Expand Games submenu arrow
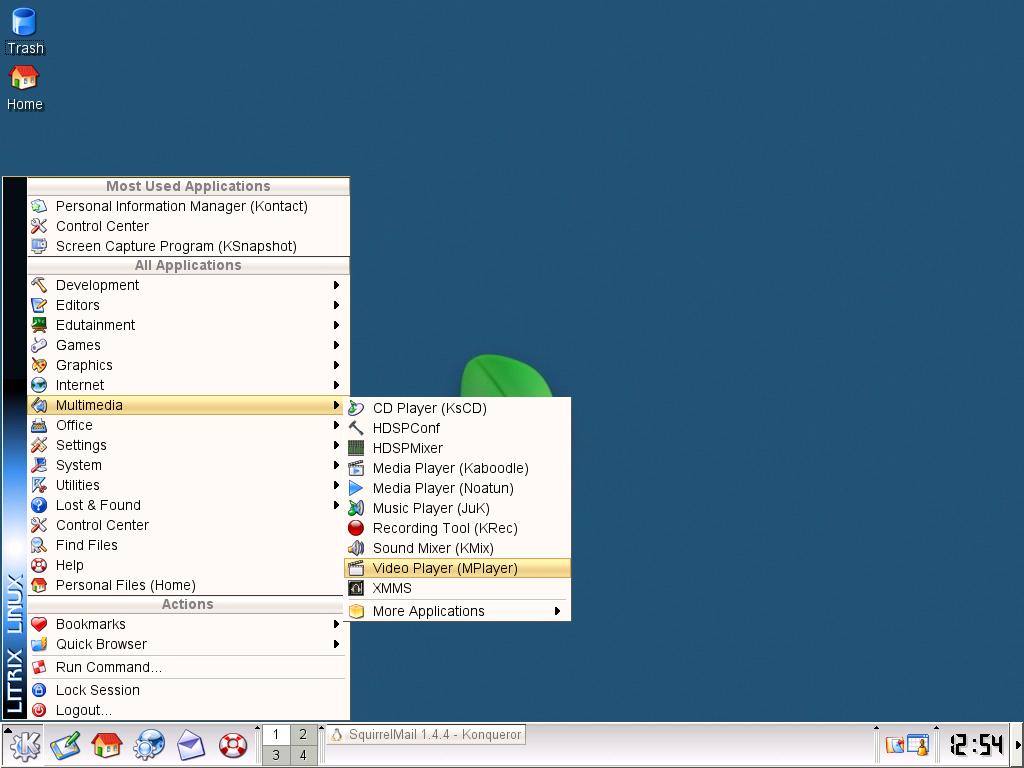The image size is (1024, 768). click(336, 345)
